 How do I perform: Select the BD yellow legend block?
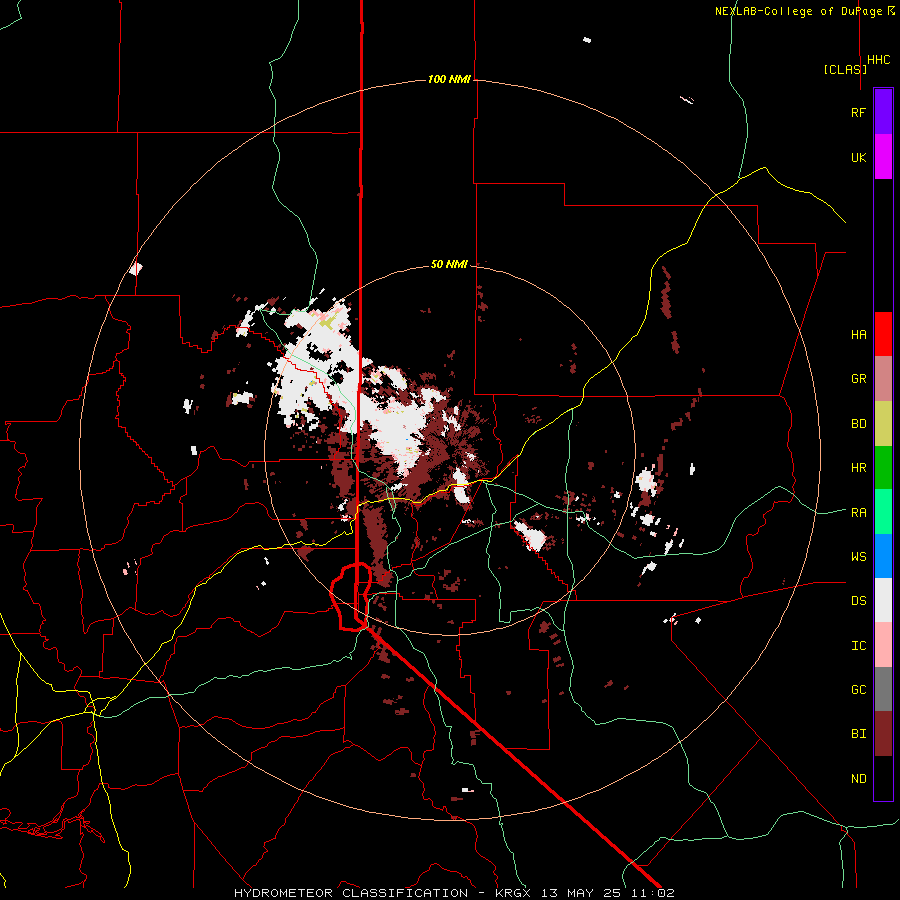point(883,424)
